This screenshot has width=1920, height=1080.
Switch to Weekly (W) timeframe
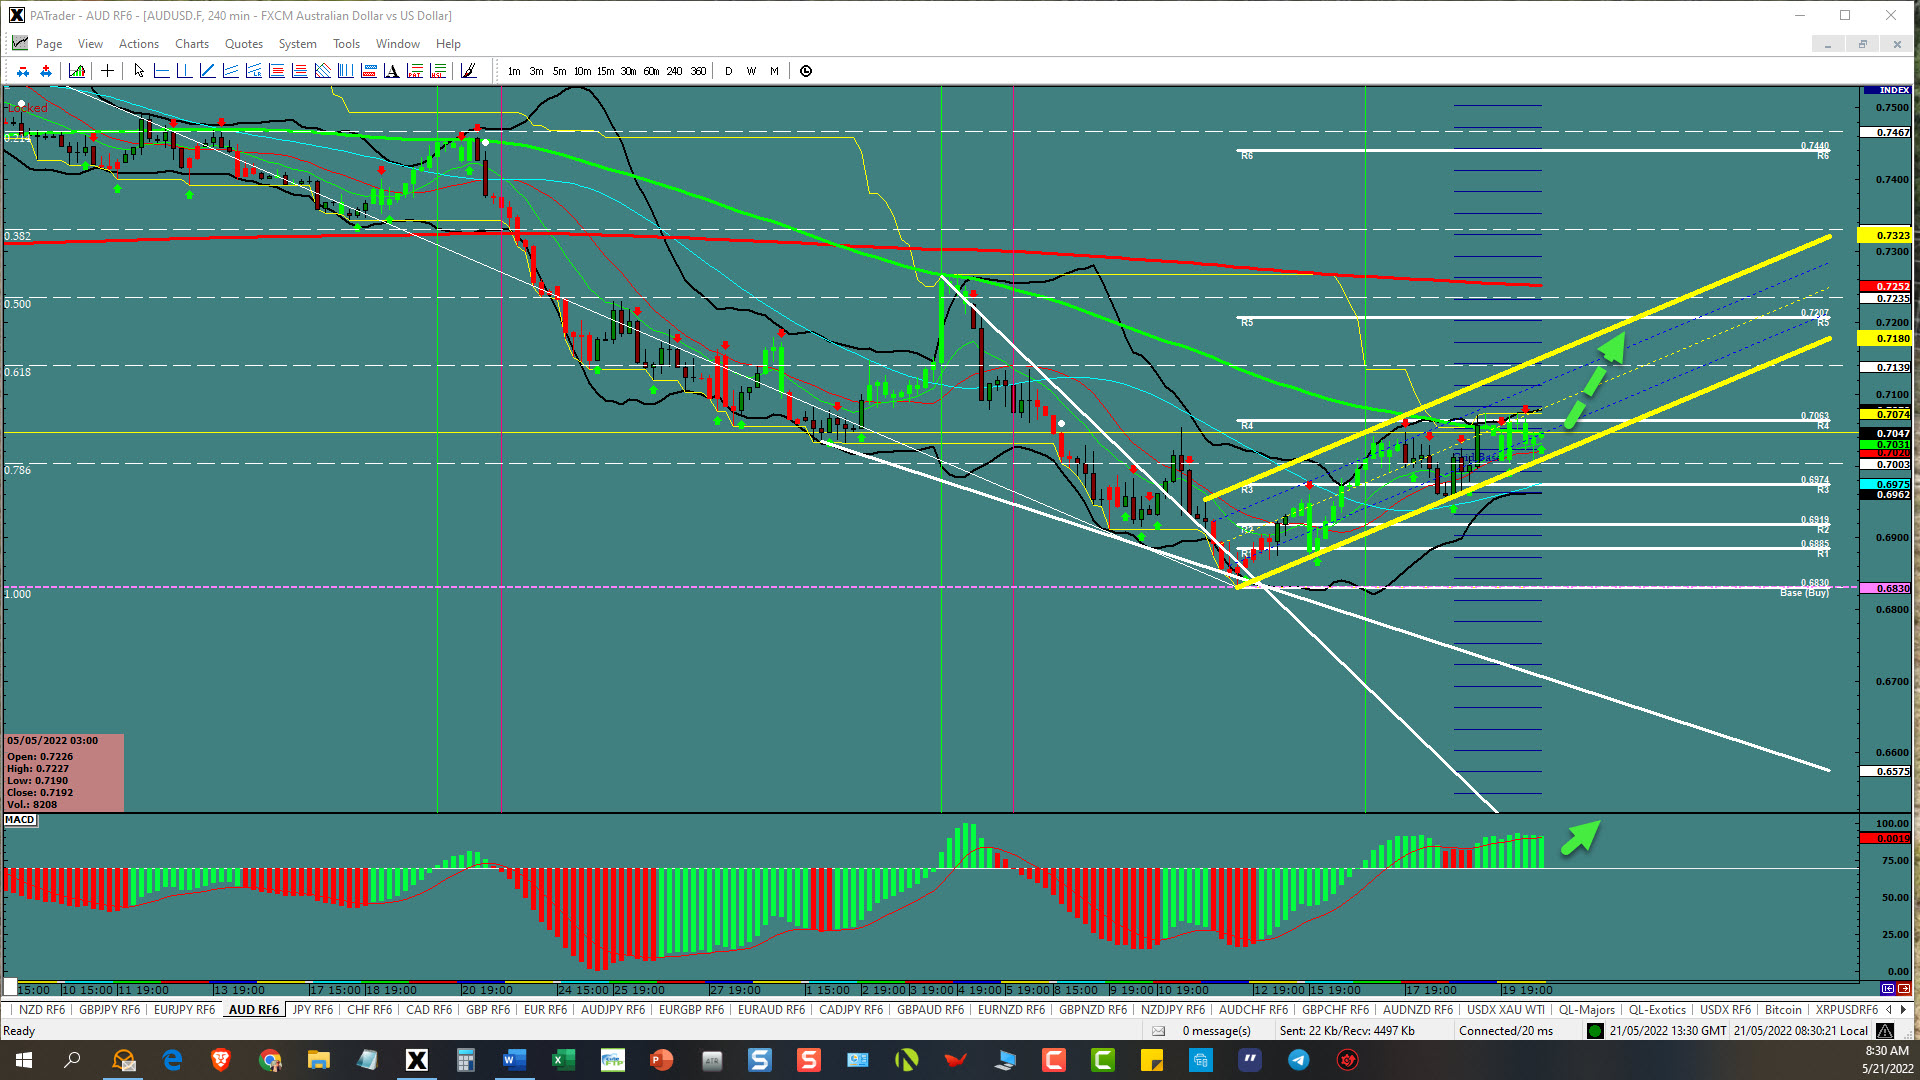tap(751, 71)
